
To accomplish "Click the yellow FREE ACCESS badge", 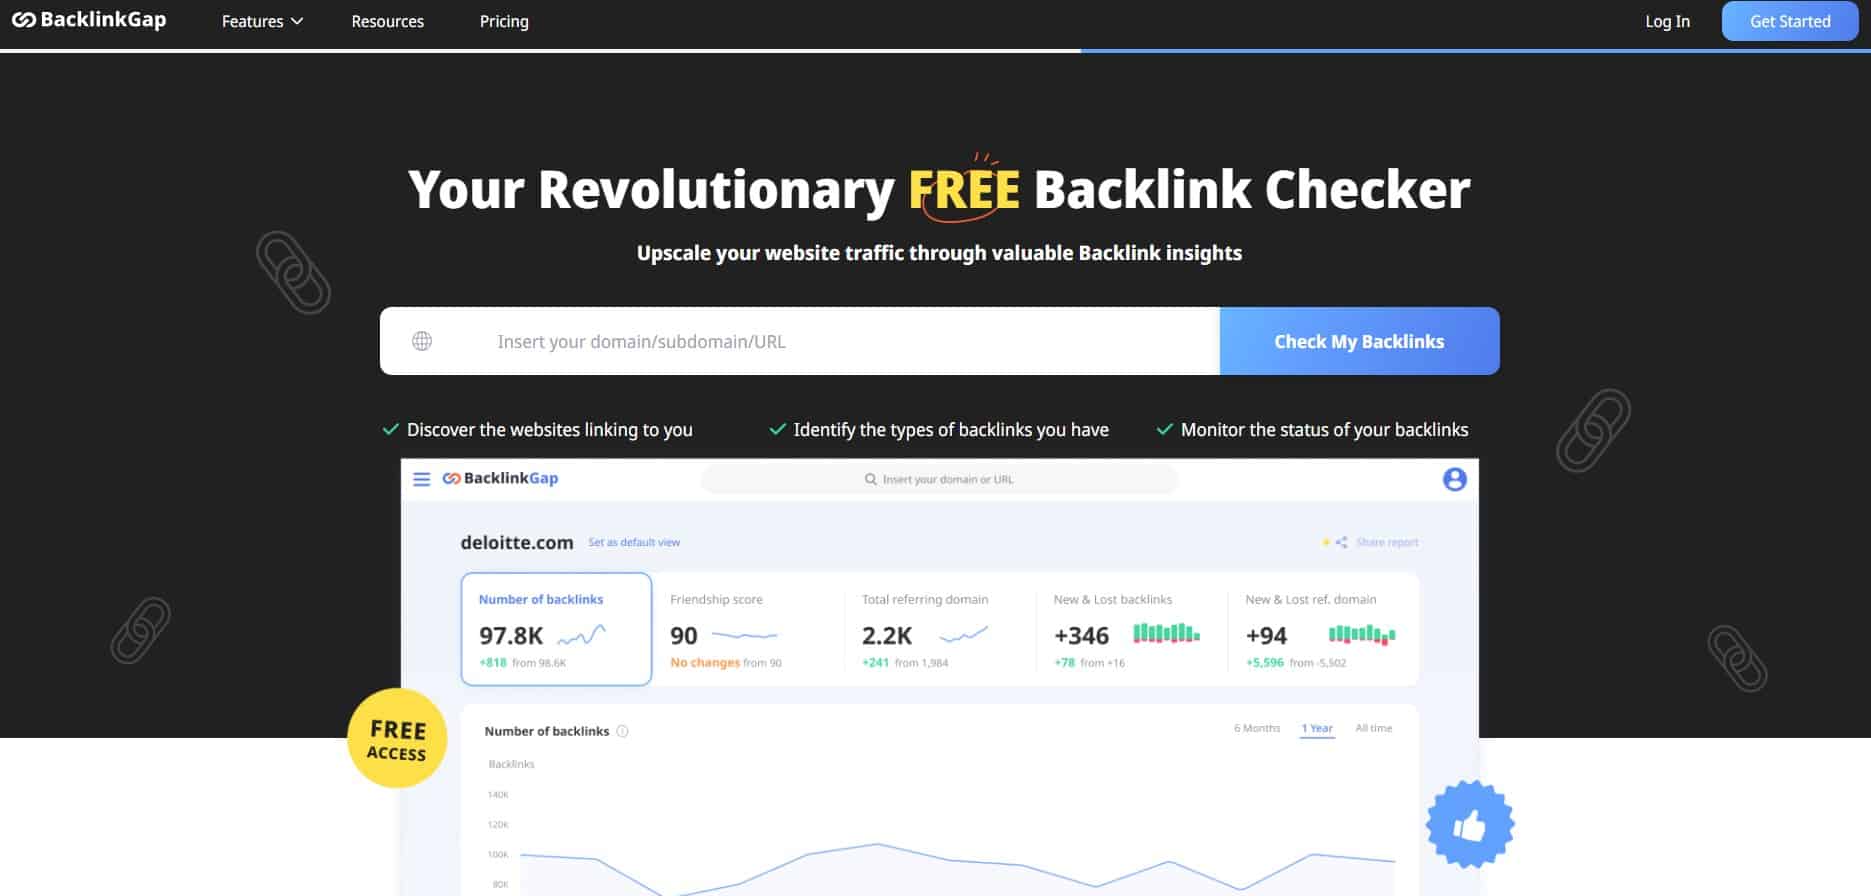I will click(x=397, y=739).
